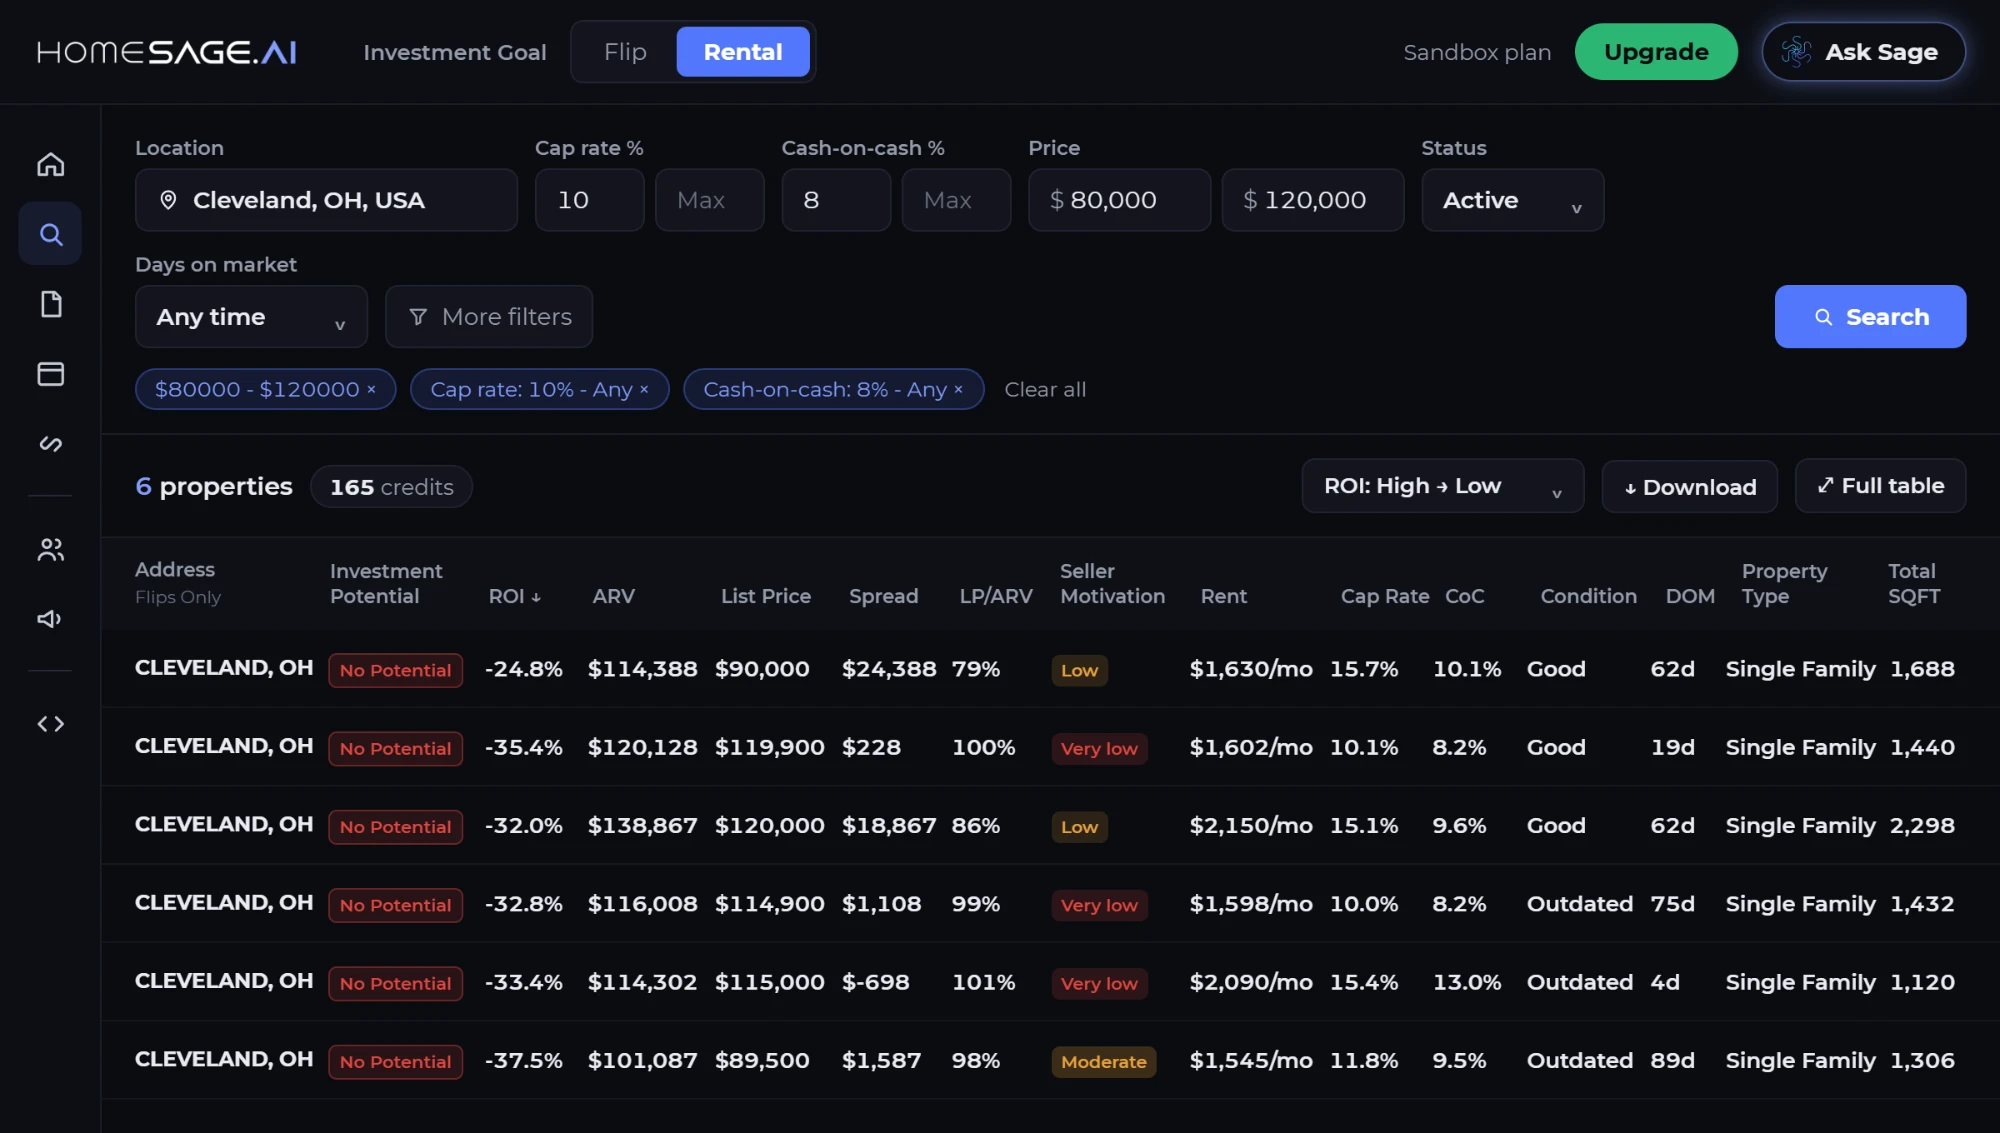Click the Cap Rate column header
The image size is (2000, 1133).
click(1384, 596)
